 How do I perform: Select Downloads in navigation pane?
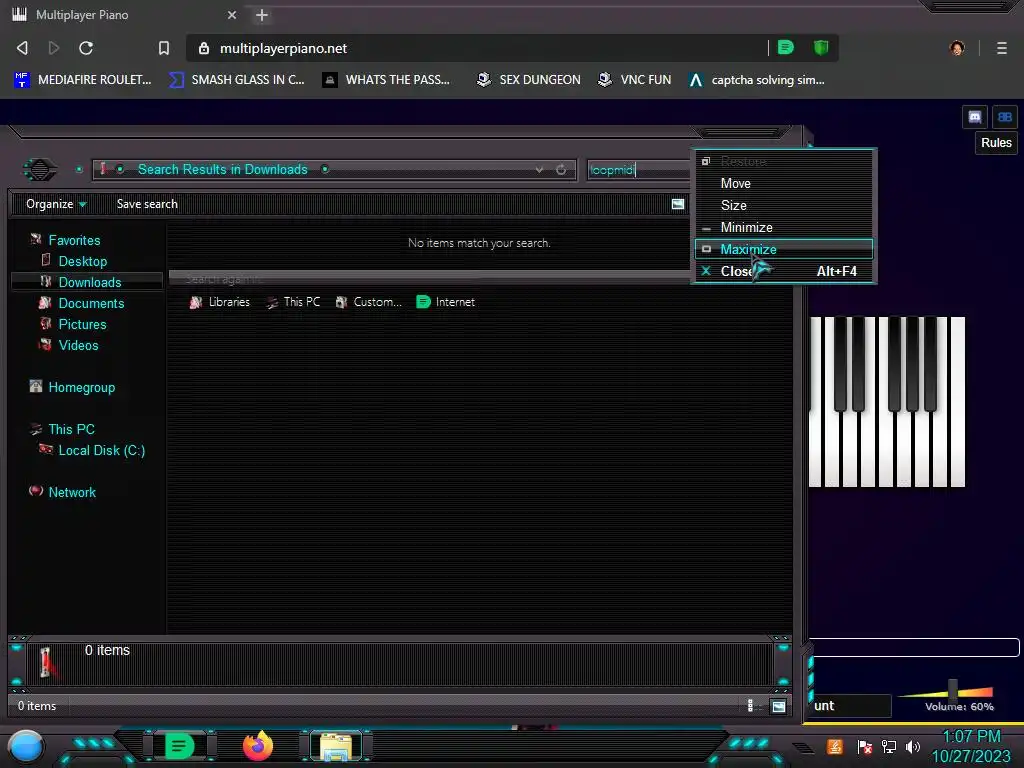(x=89, y=282)
